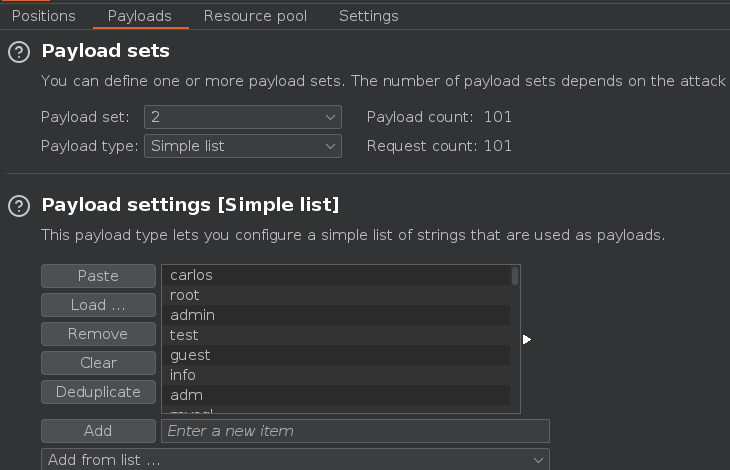The image size is (730, 470).
Task: Open the Resource pool tab
Action: tap(255, 16)
